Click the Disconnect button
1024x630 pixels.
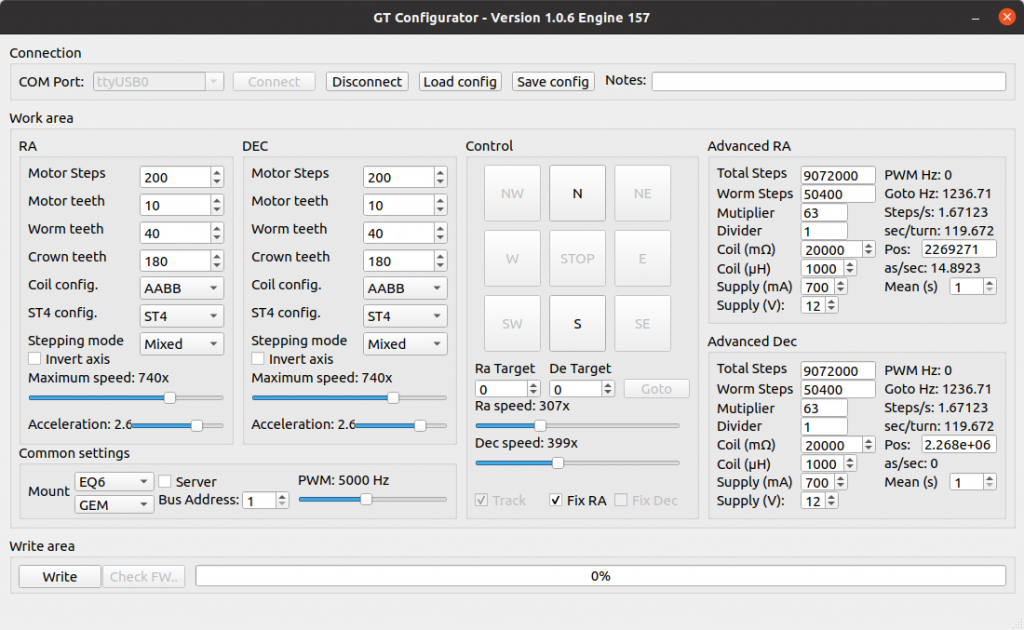tap(367, 82)
